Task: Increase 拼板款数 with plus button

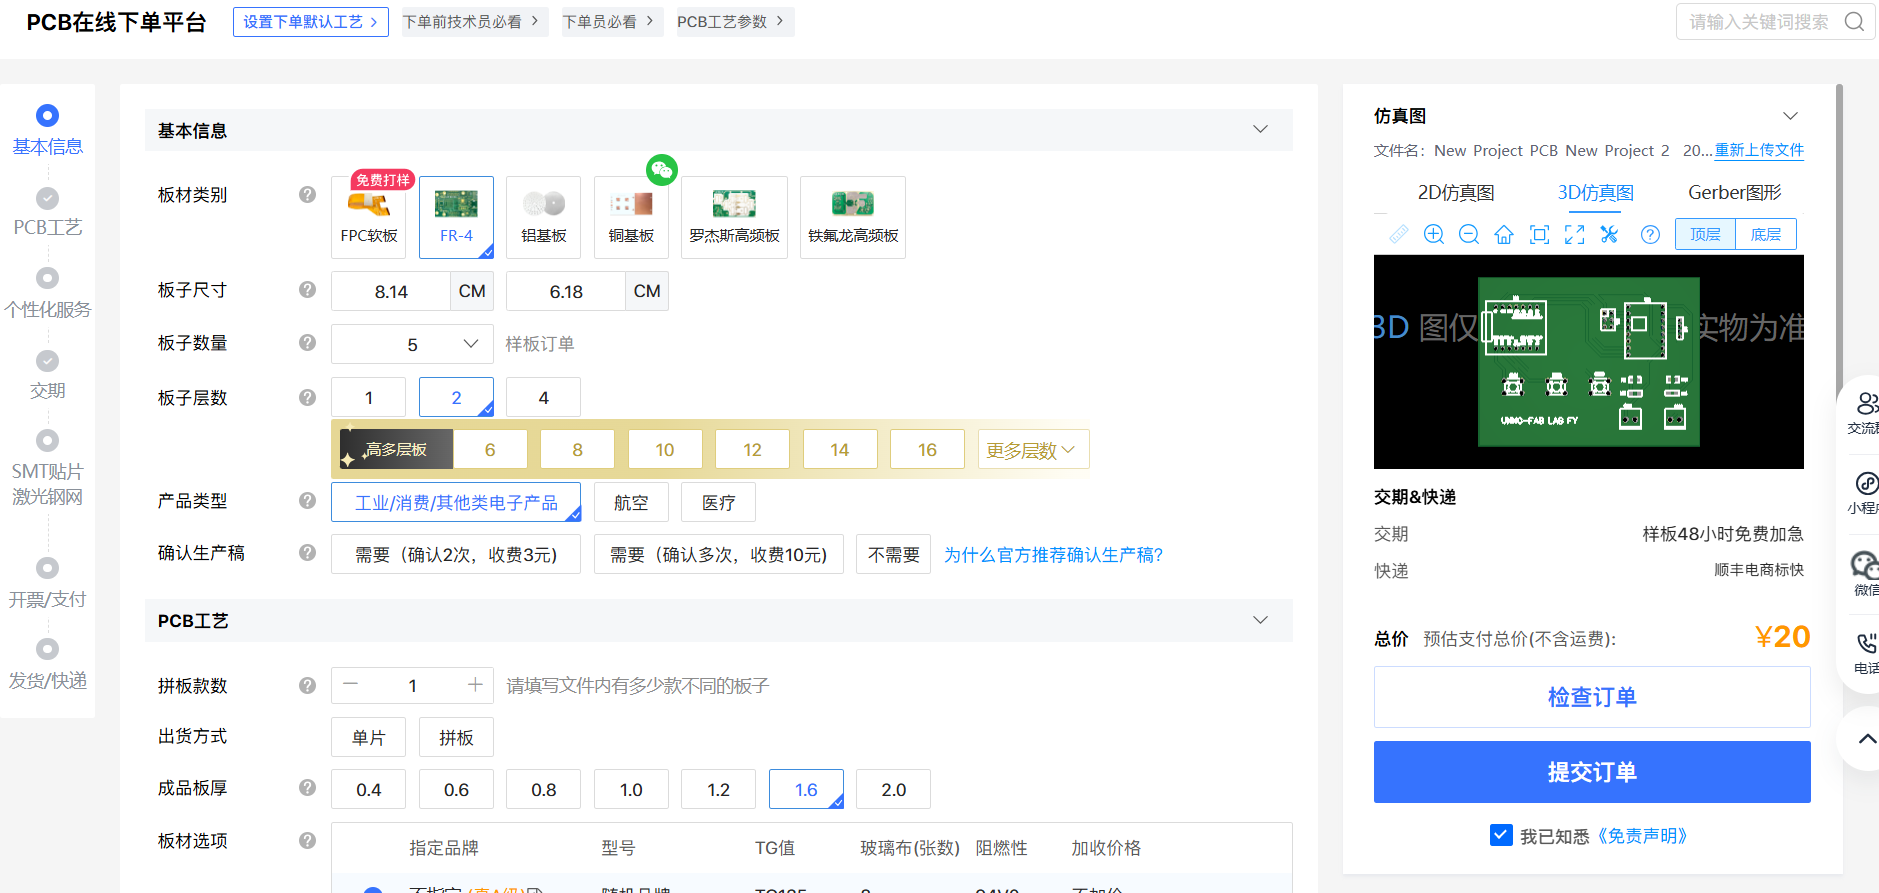Action: click(475, 685)
